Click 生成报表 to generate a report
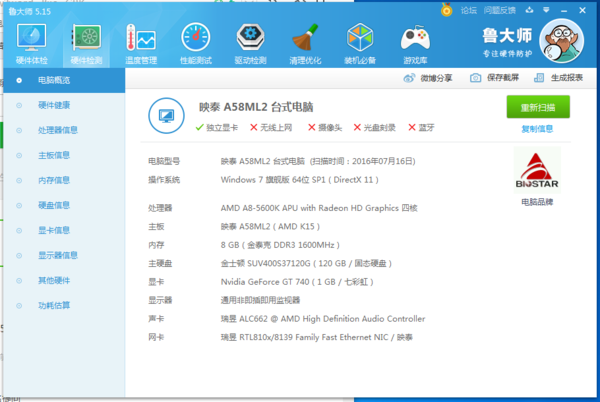Image resolution: width=600 pixels, height=402 pixels. point(560,78)
